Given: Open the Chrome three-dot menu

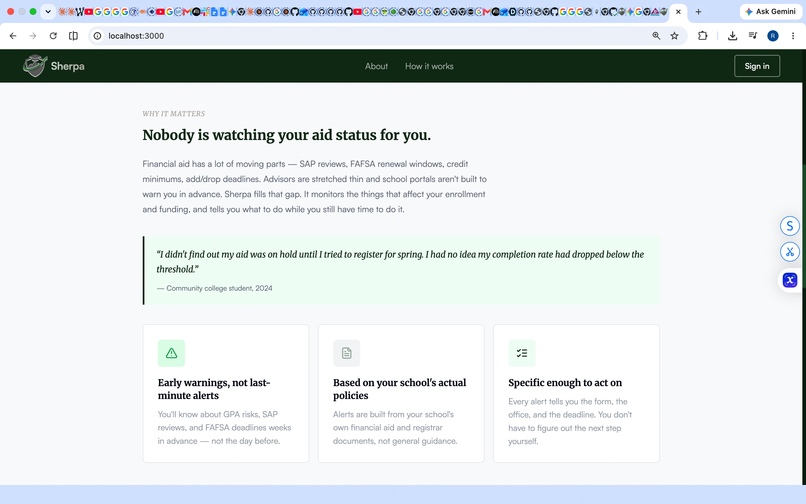Looking at the screenshot, I should 793,36.
